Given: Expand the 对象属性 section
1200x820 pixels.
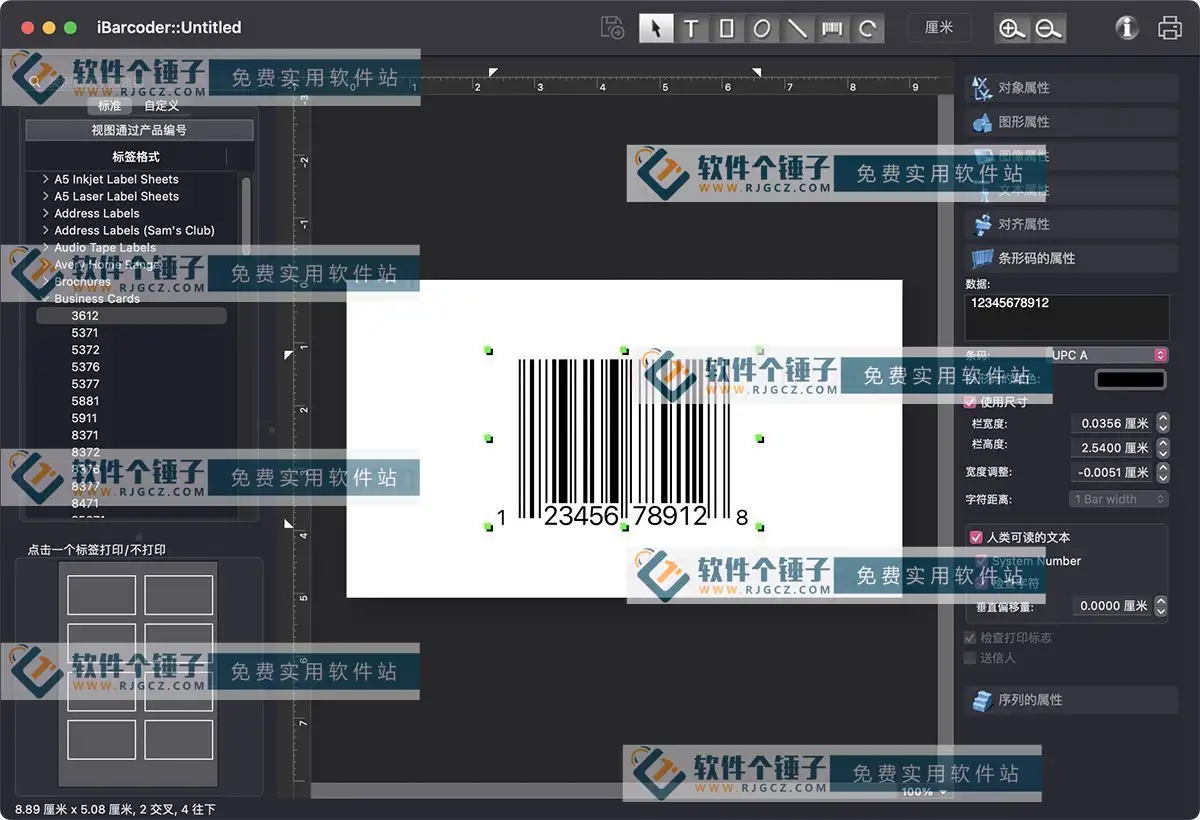Looking at the screenshot, I should (1072, 88).
